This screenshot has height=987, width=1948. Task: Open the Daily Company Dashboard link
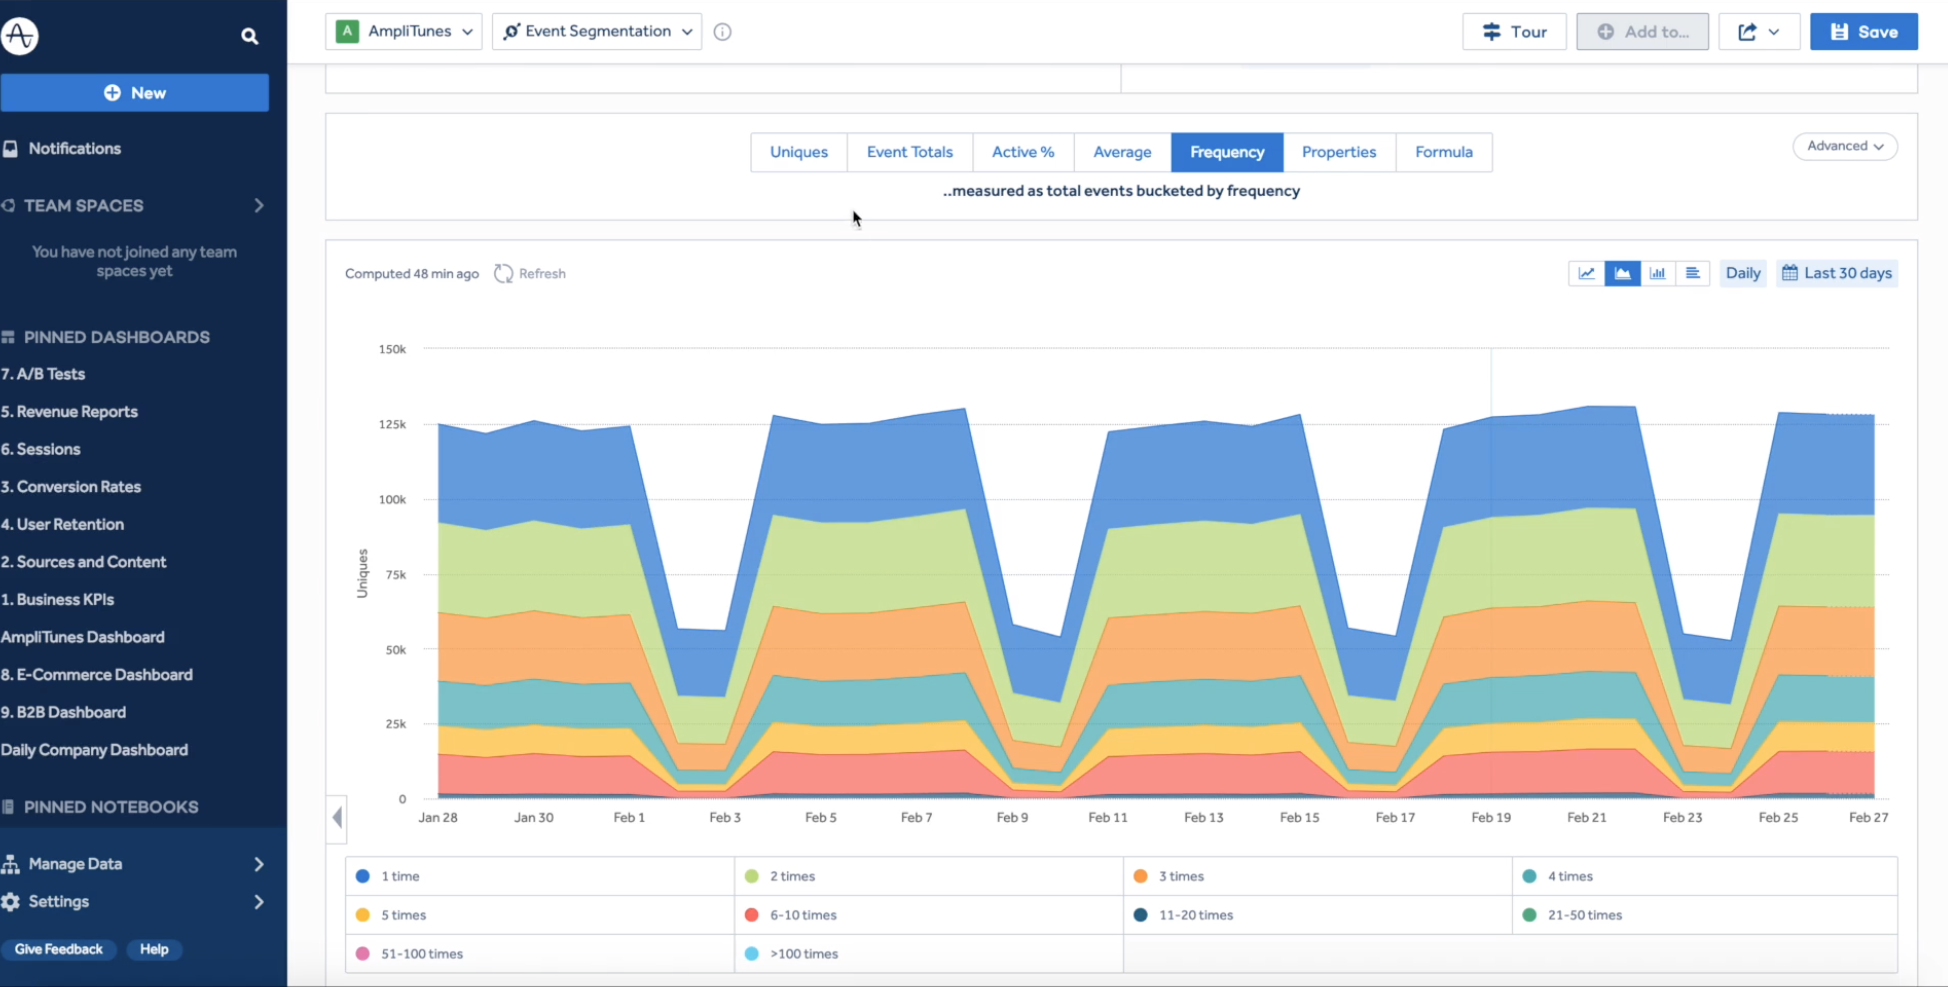pos(94,750)
